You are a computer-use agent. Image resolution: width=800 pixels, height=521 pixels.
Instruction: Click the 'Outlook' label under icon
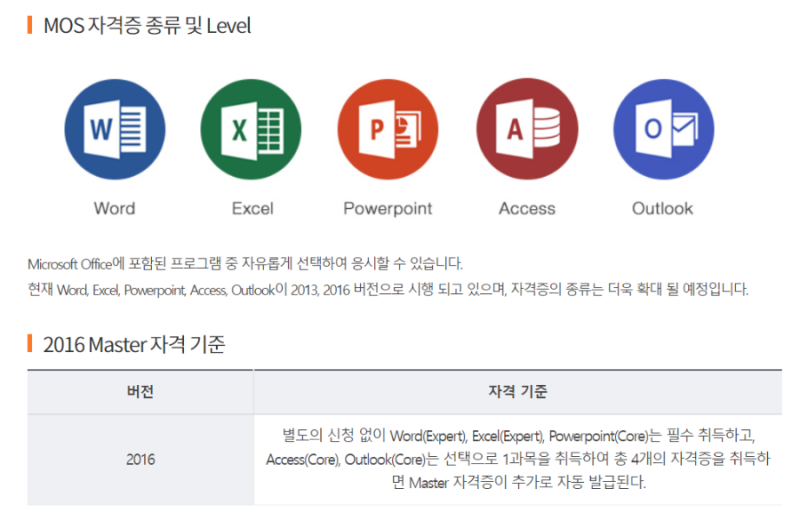(662, 208)
